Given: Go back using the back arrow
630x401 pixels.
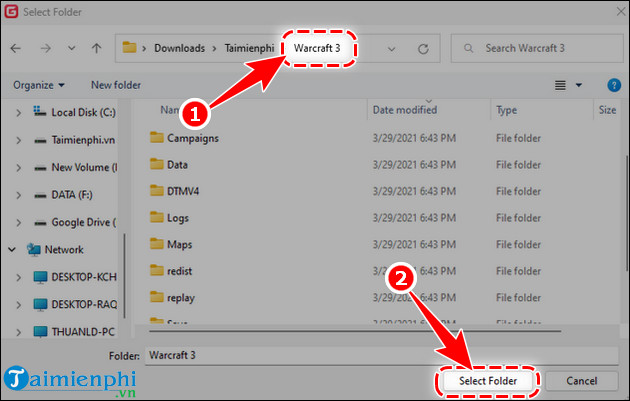Looking at the screenshot, I should [16, 49].
